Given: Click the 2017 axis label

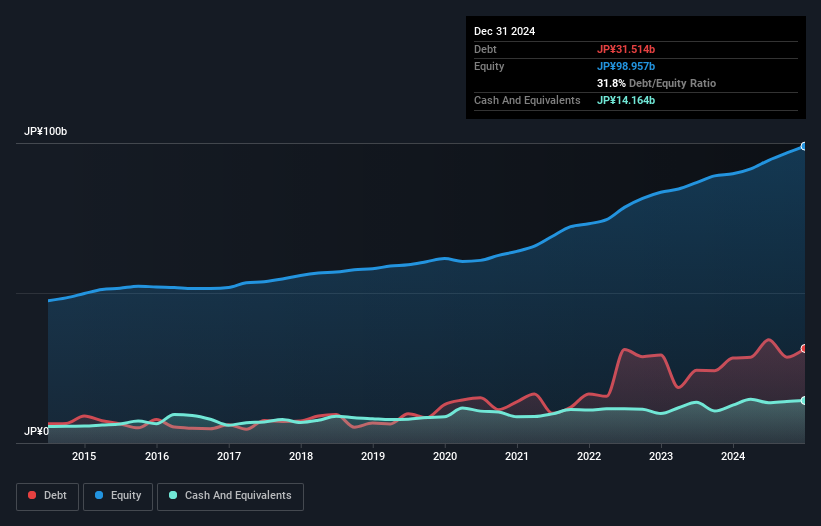Looking at the screenshot, I should pyautogui.click(x=229, y=456).
